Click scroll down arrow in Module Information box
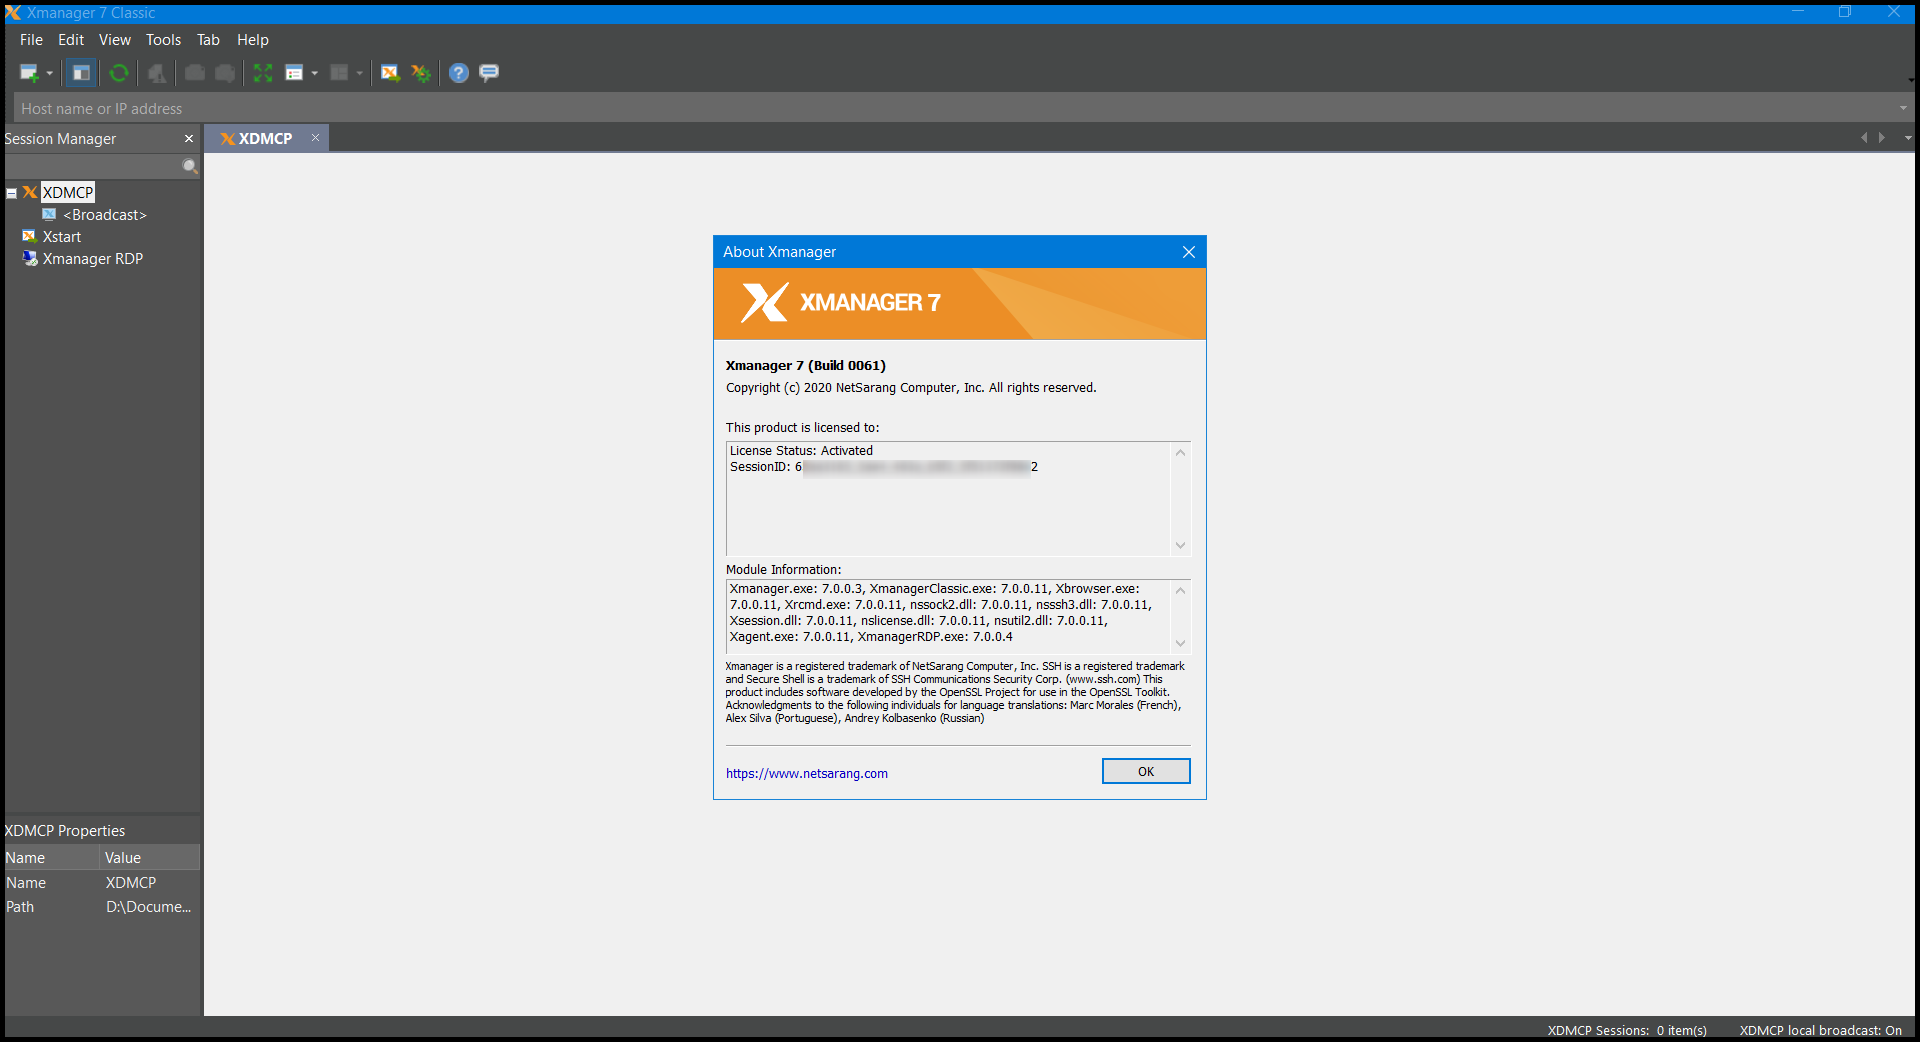The width and height of the screenshot is (1920, 1042). 1181,643
